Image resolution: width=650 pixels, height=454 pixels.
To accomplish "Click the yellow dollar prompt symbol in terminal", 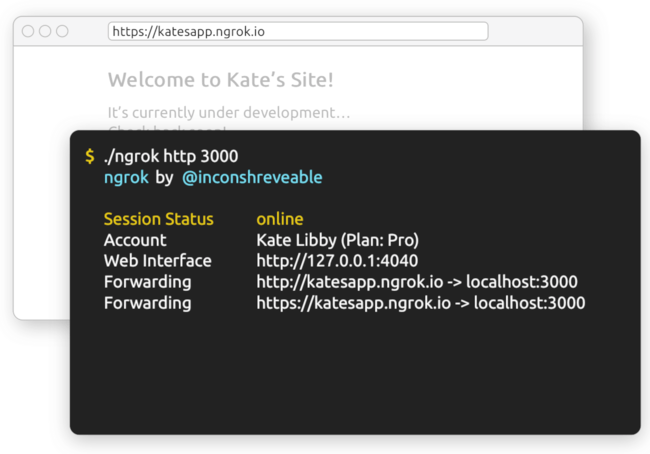I will point(90,157).
